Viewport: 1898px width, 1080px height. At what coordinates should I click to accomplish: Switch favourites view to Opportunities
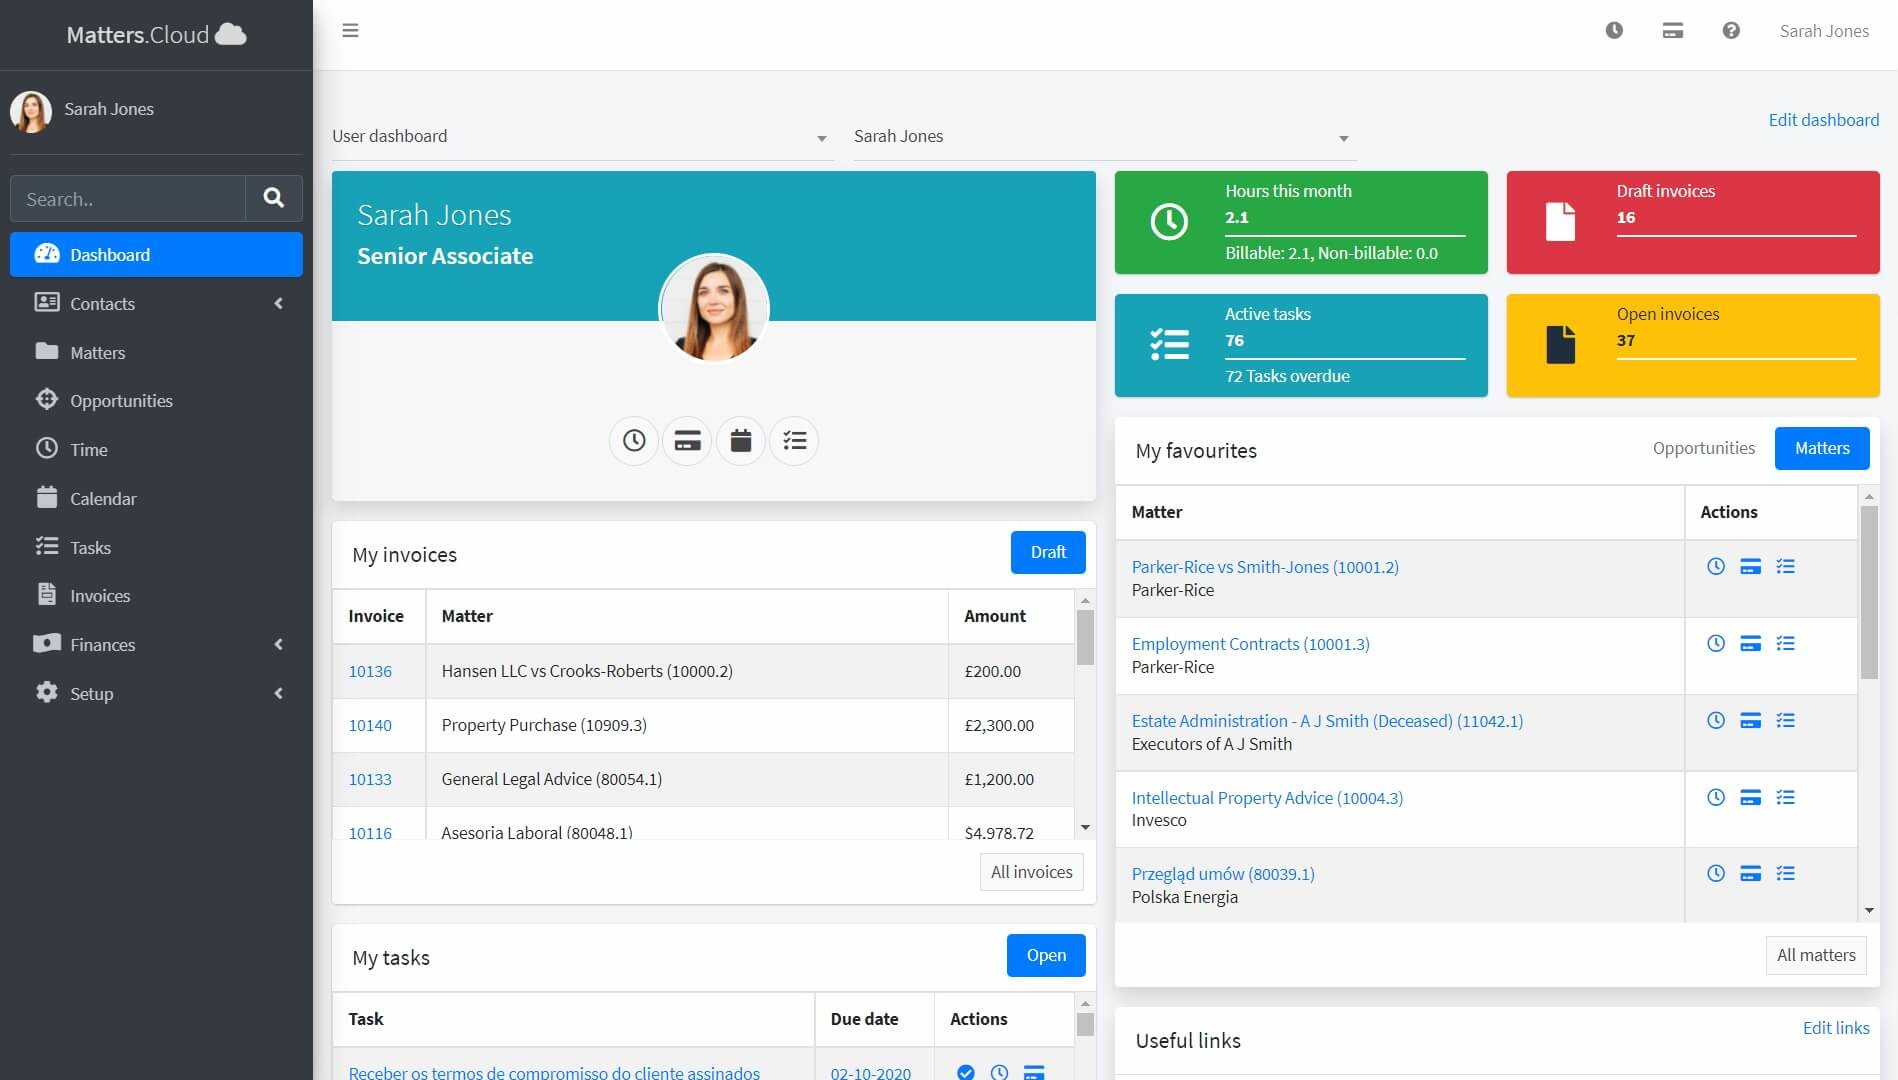click(1704, 448)
